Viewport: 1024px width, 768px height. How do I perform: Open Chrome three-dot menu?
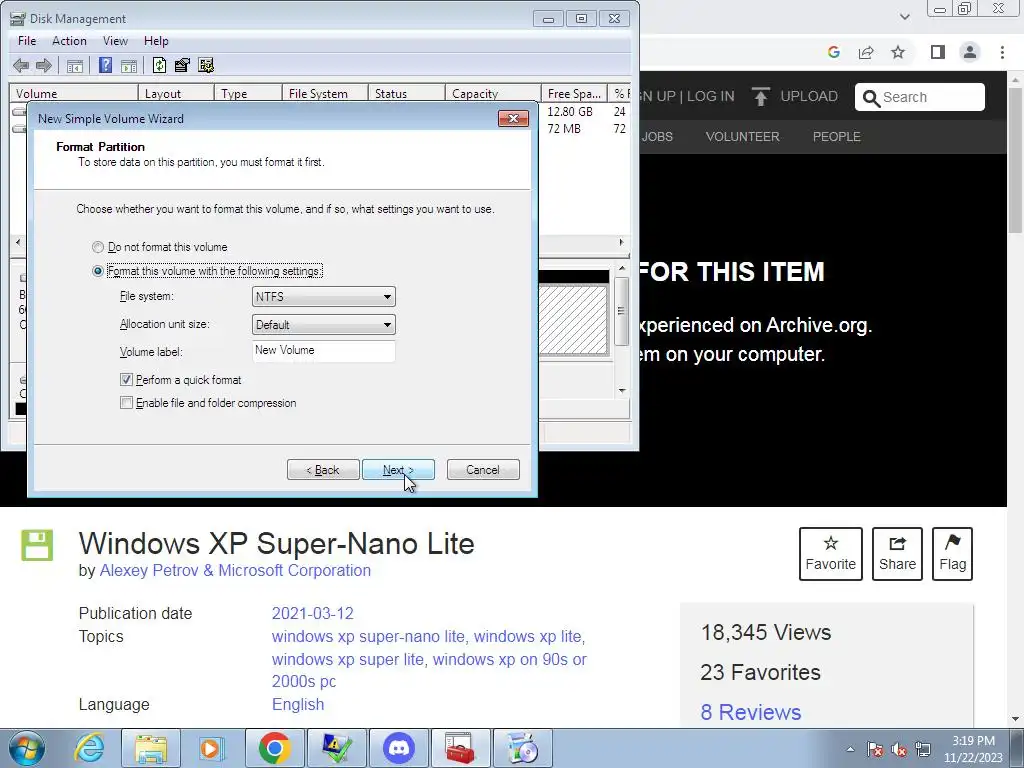click(1002, 52)
